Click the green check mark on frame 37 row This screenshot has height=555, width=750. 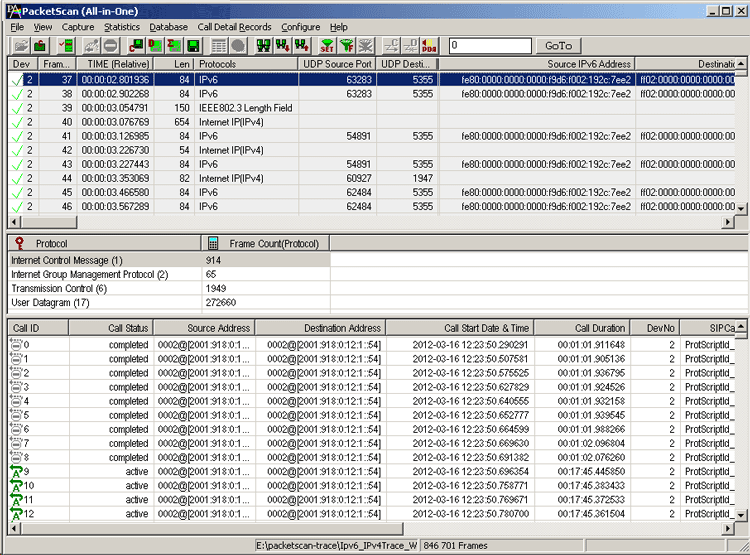tap(17, 80)
